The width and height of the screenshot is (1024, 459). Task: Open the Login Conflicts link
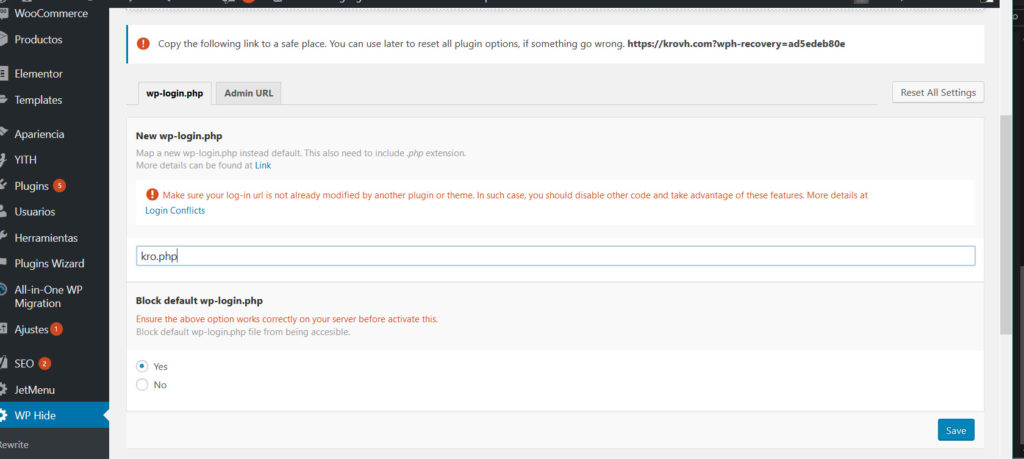[175, 211]
